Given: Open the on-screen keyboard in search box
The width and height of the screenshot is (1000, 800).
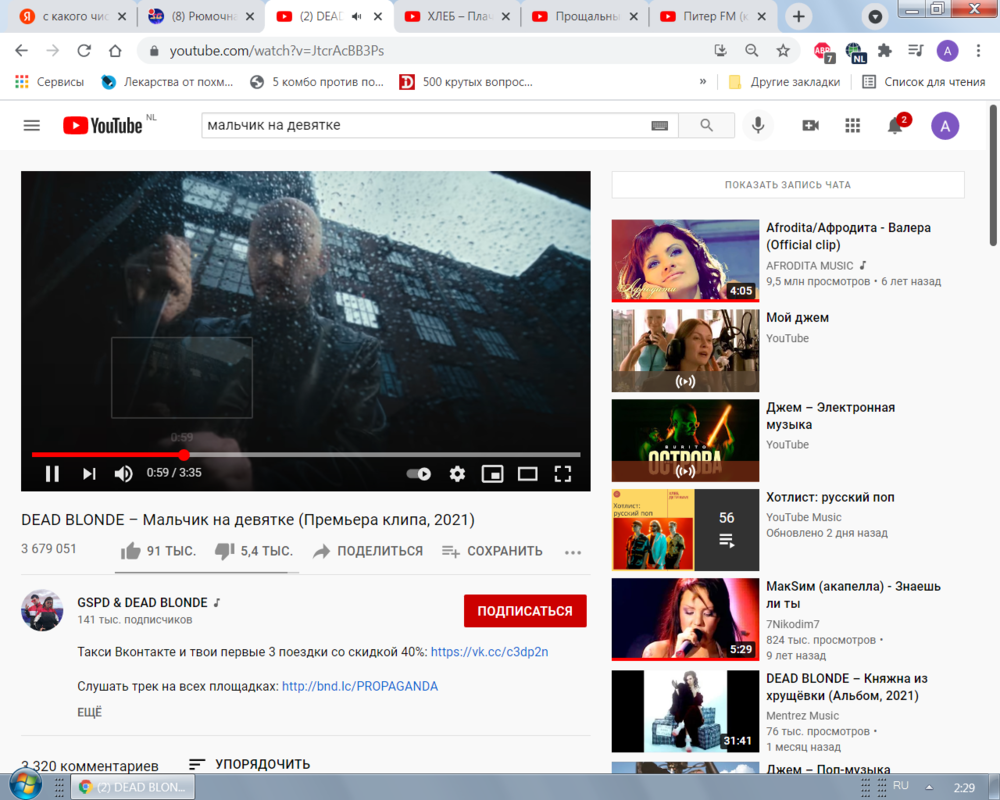Looking at the screenshot, I should 659,126.
